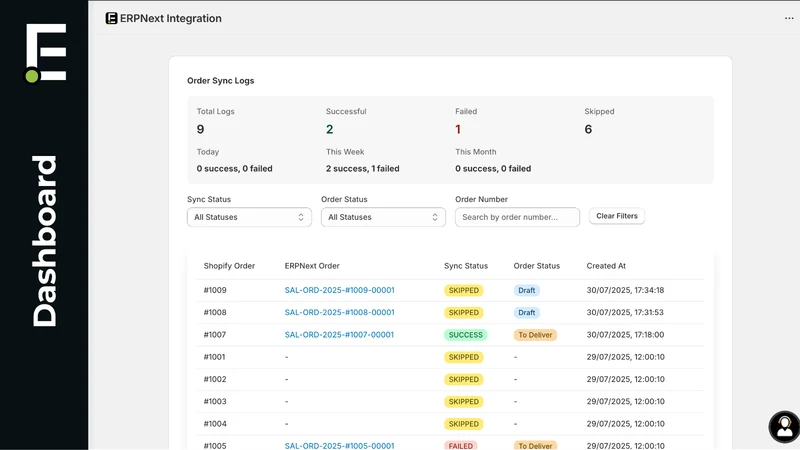Click the sidebar logo above Dashboard
This screenshot has width=800, height=450.
(x=46, y=53)
